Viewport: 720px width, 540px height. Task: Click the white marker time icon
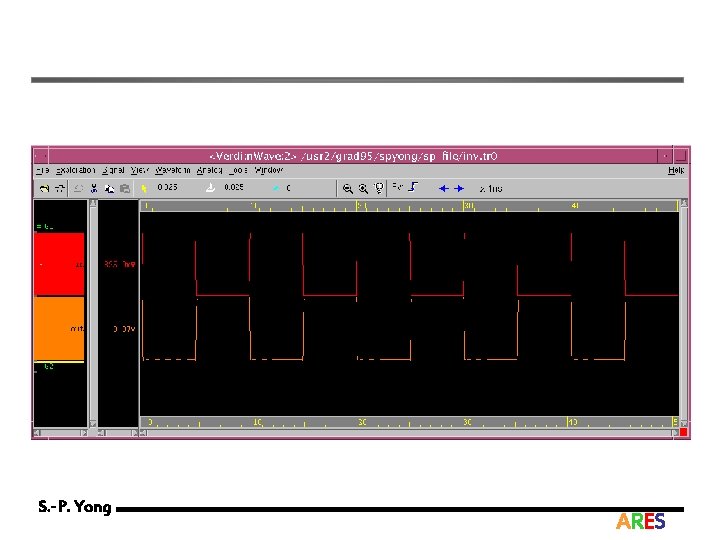[x=210, y=187]
